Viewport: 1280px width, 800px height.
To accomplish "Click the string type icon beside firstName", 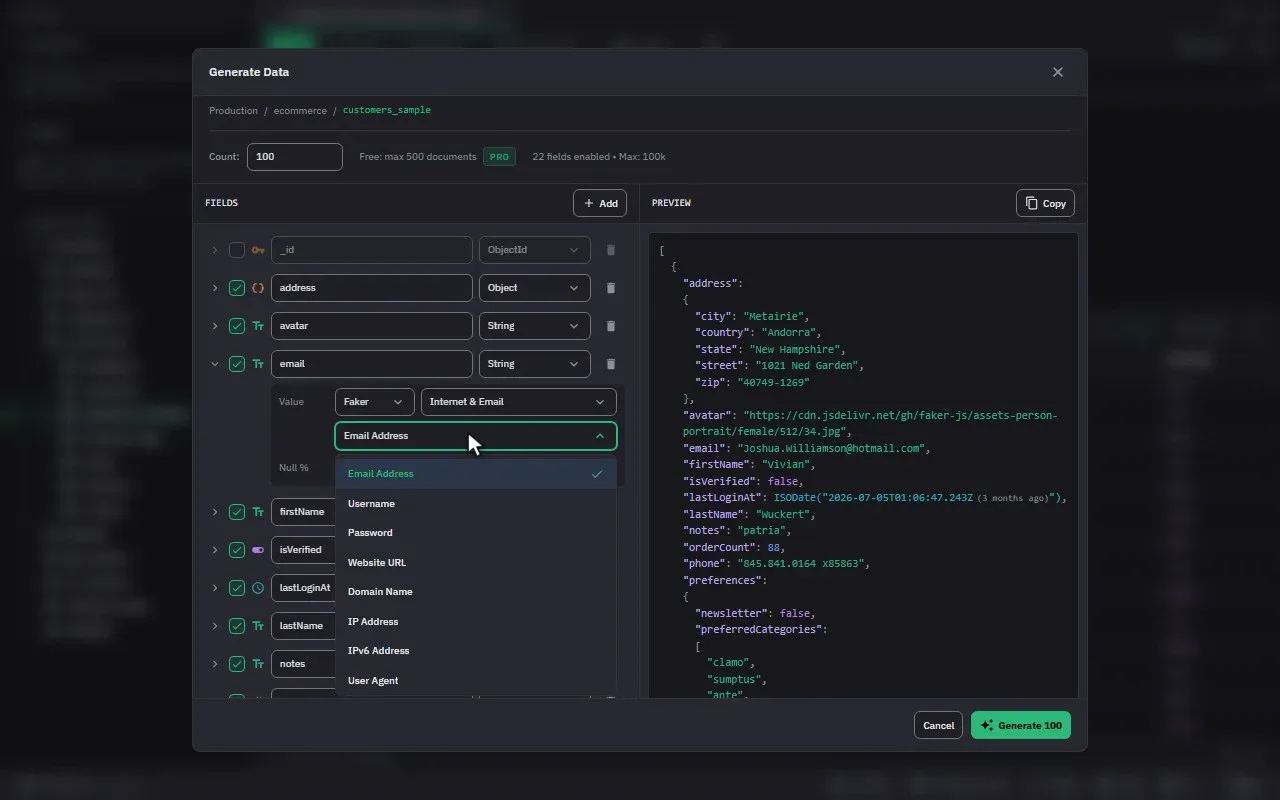I will (258, 512).
